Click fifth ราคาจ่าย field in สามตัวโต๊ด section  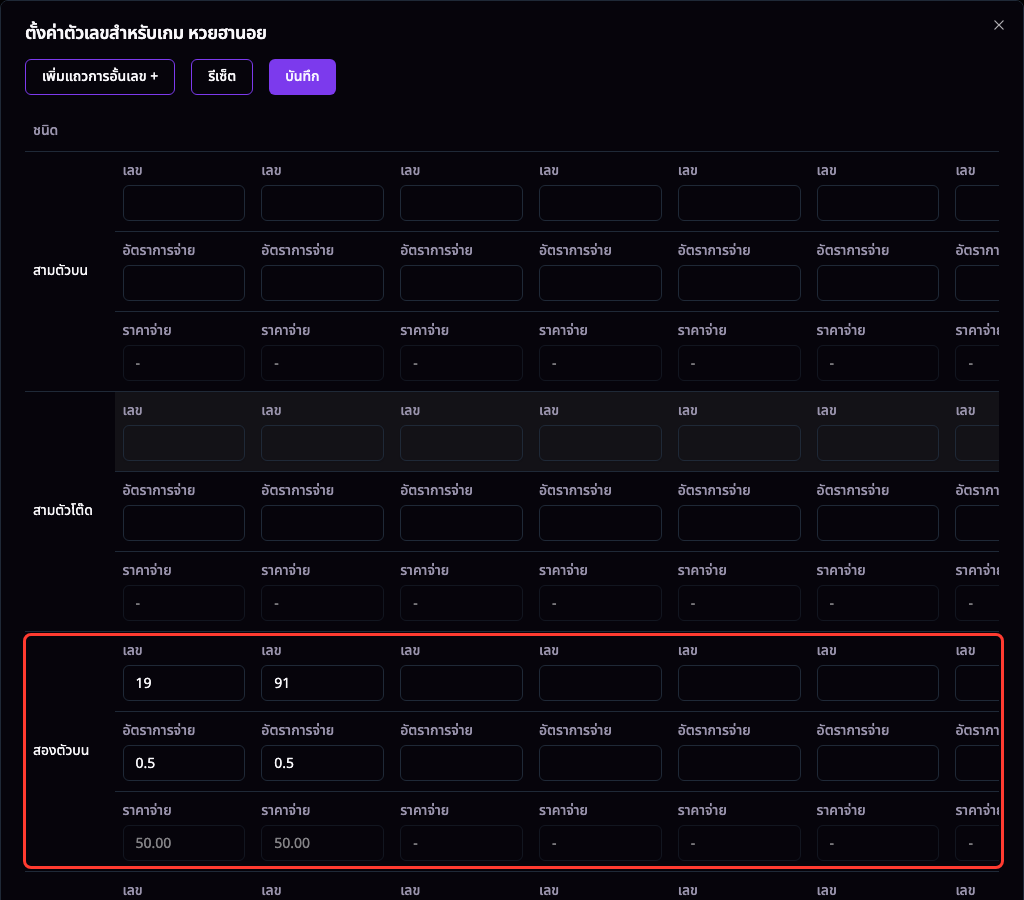[x=739, y=603]
